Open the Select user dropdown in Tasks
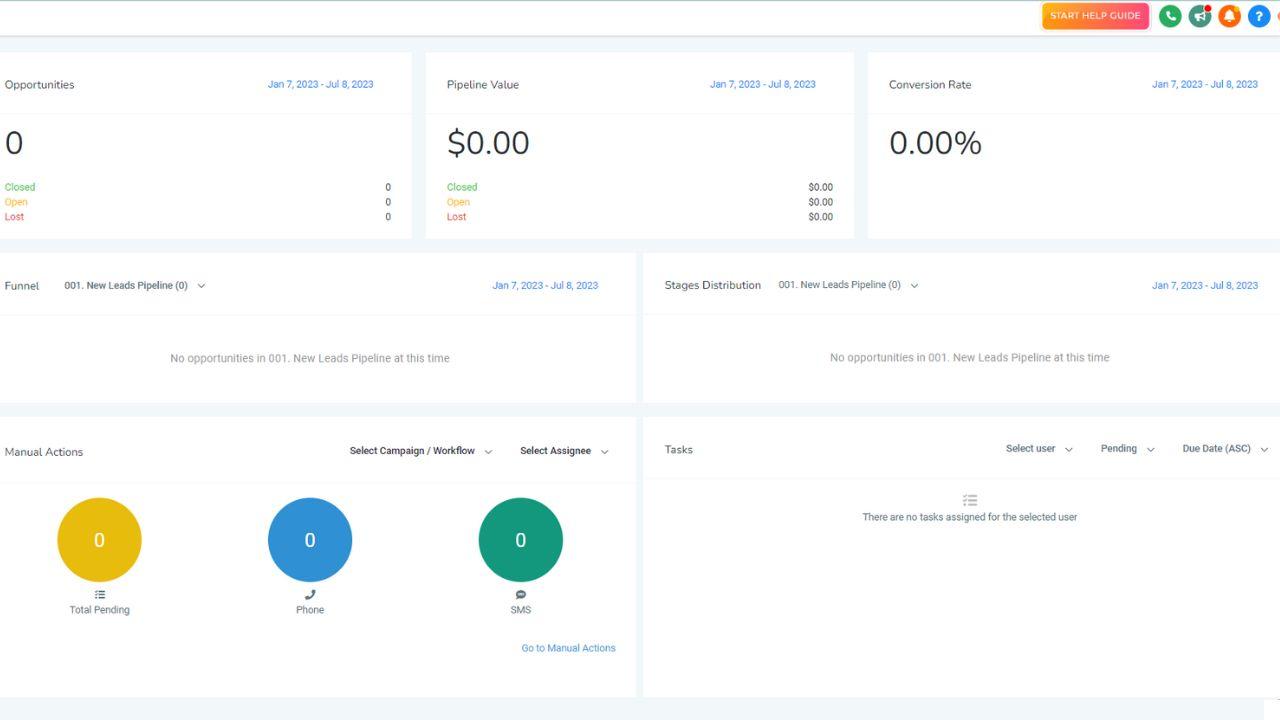 pos(1039,449)
